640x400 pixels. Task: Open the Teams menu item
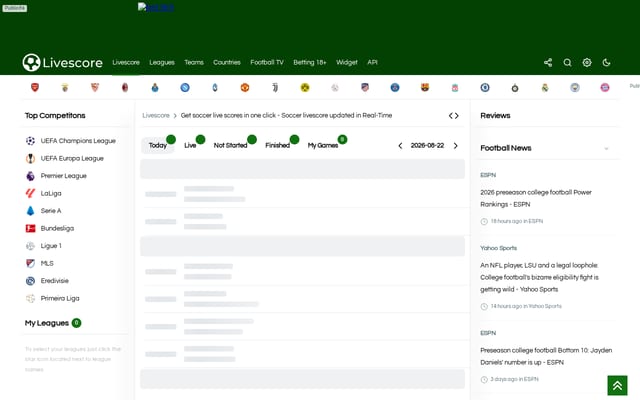[194, 62]
